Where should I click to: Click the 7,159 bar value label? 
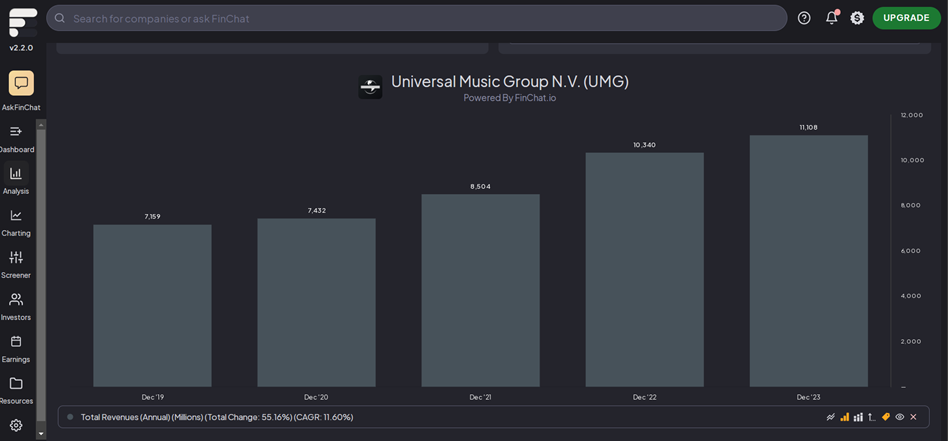[x=152, y=217]
